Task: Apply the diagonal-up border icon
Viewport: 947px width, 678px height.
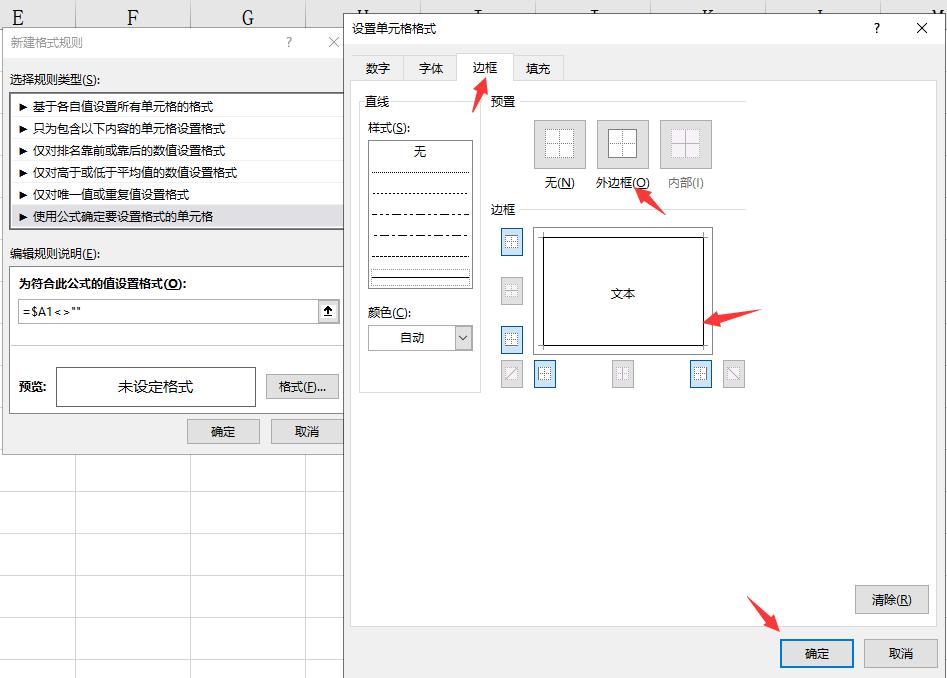Action: point(513,373)
